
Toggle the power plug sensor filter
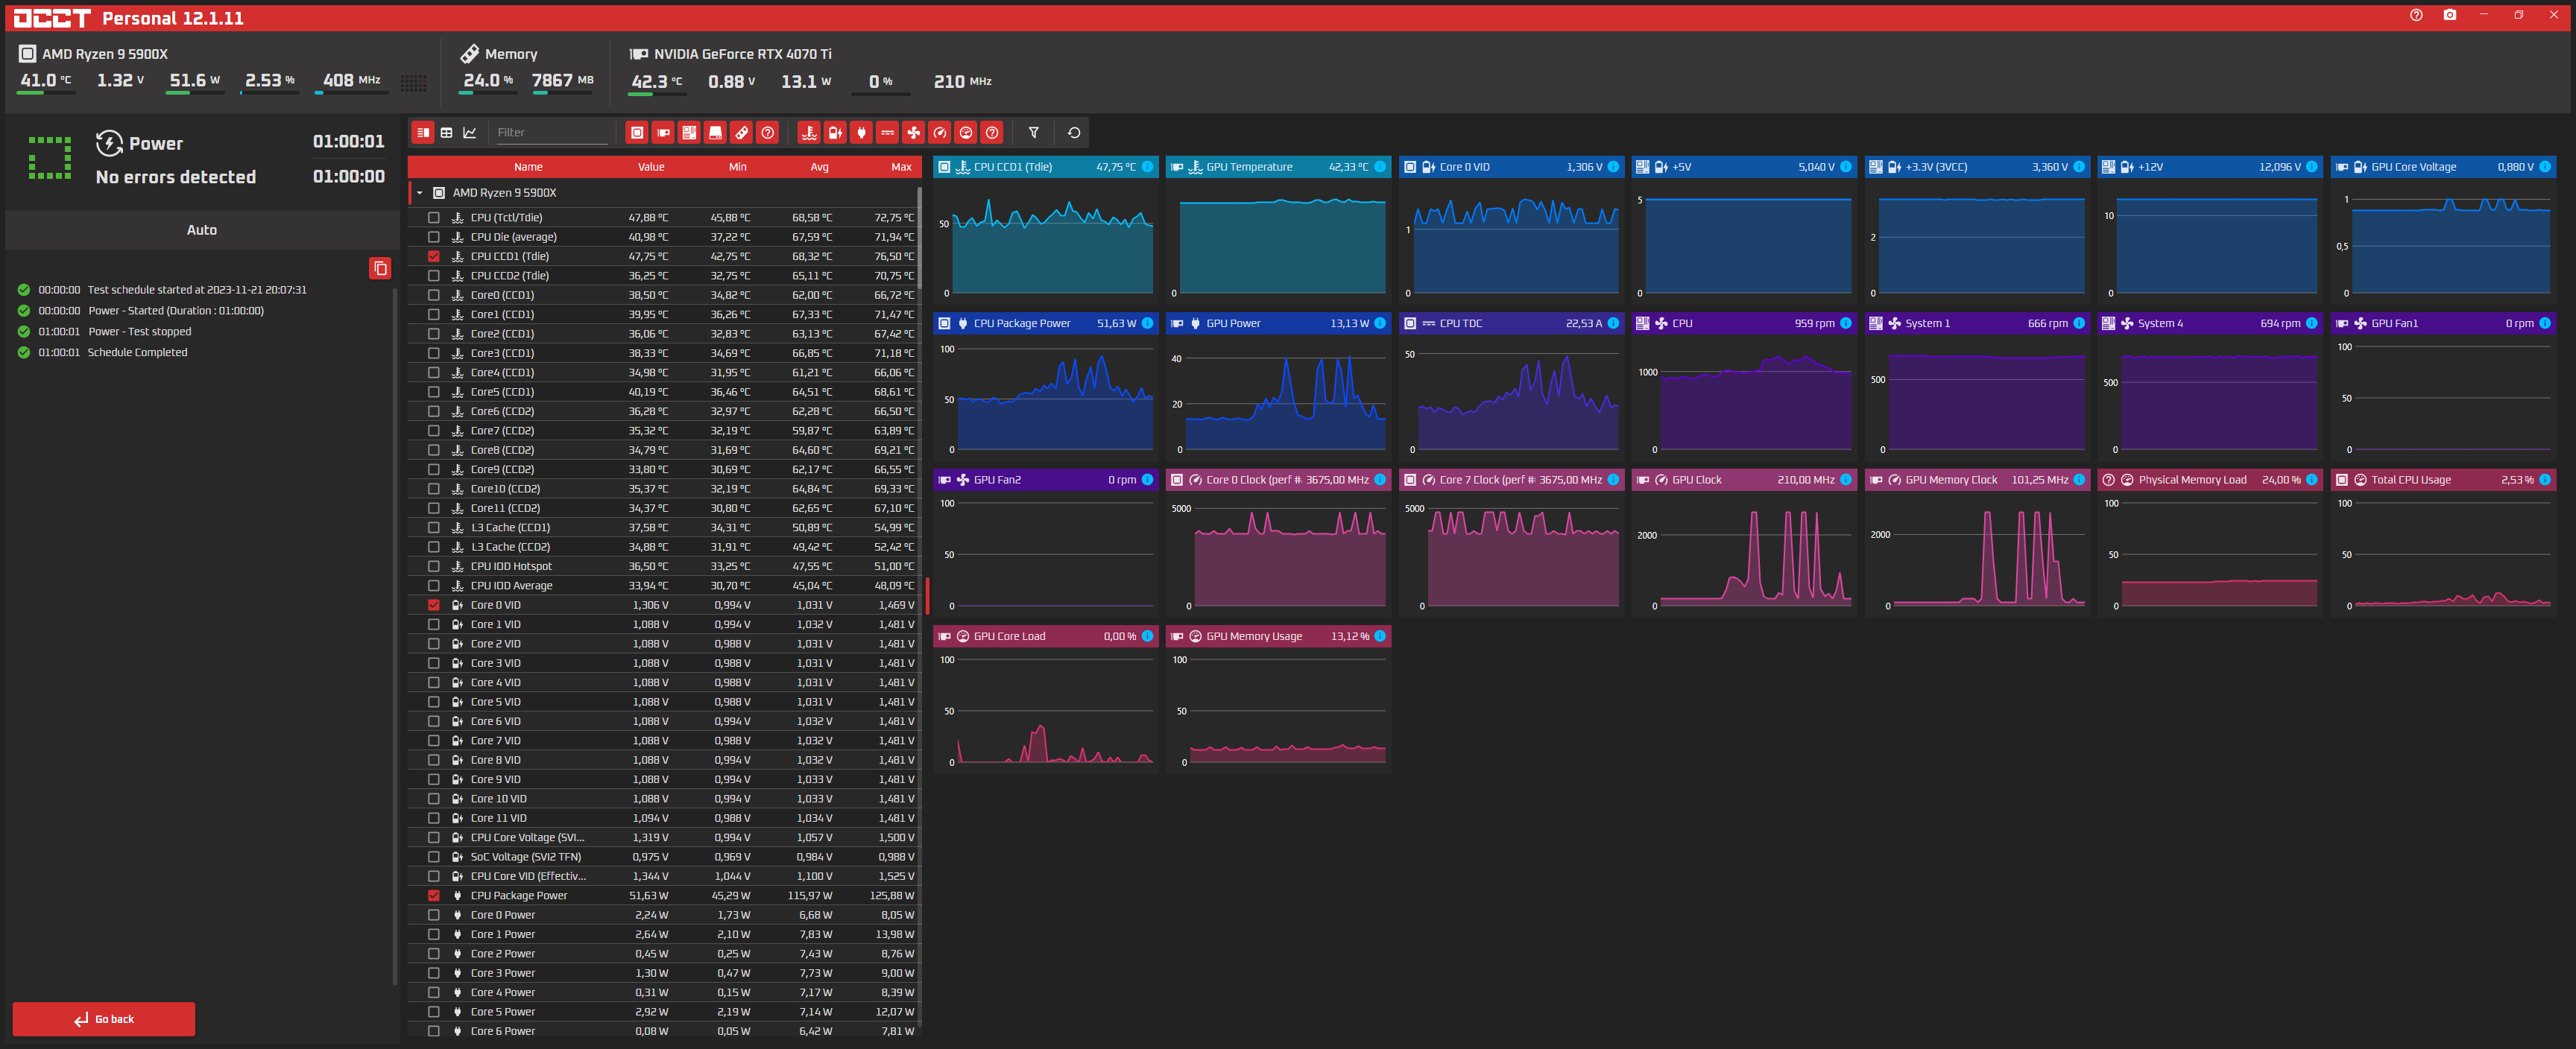click(861, 132)
